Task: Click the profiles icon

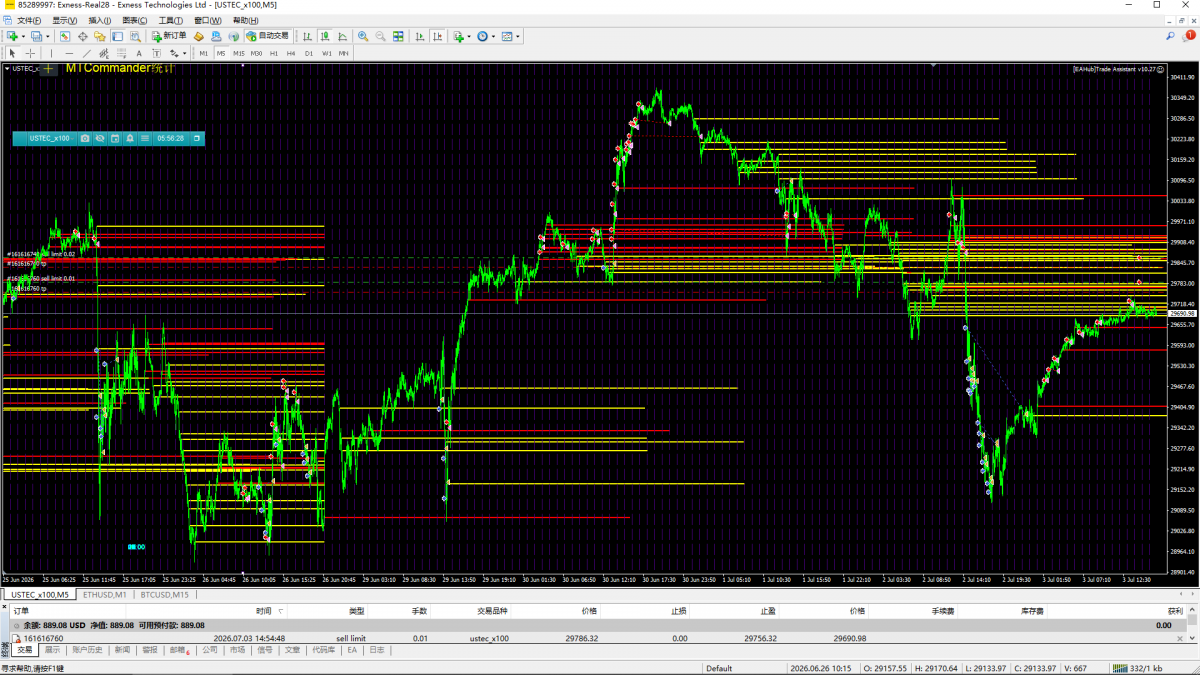Action: [x=36, y=36]
